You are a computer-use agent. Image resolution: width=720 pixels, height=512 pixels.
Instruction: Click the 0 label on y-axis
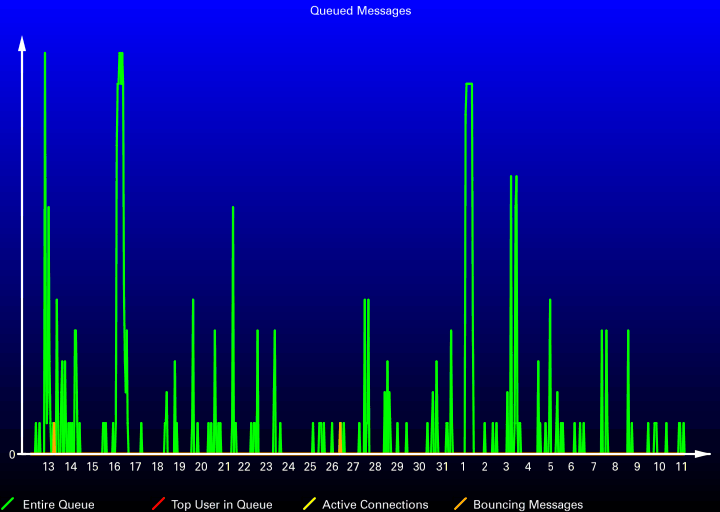(12, 454)
